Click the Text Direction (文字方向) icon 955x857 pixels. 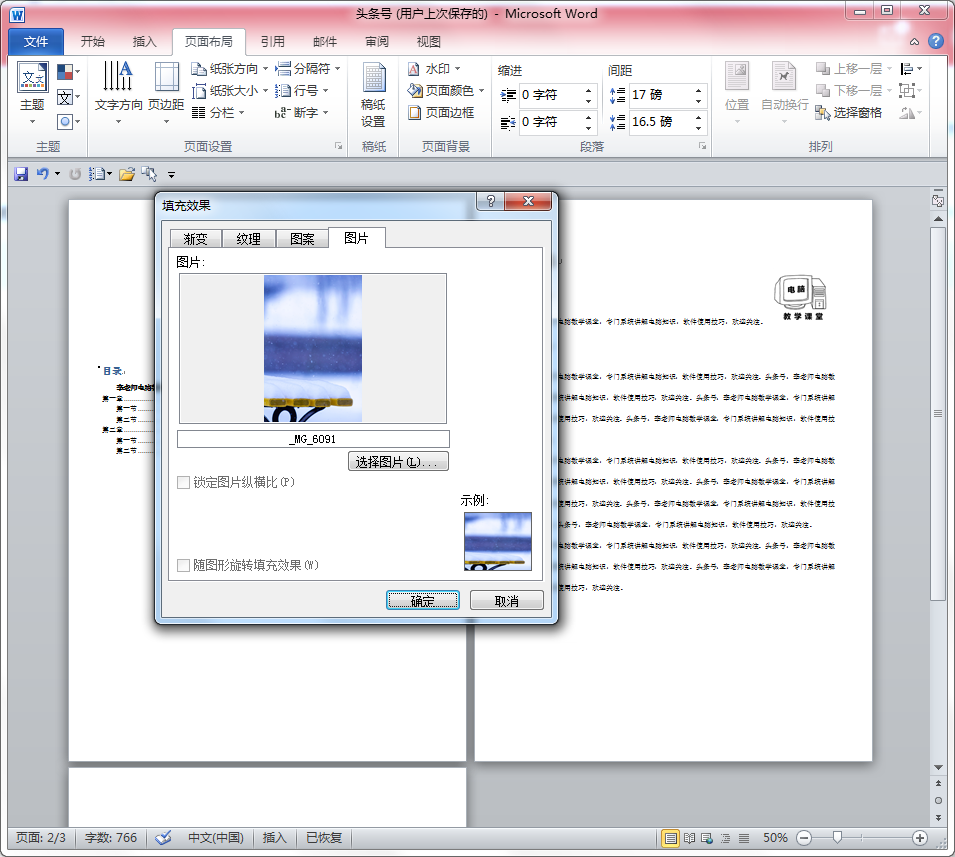click(118, 88)
